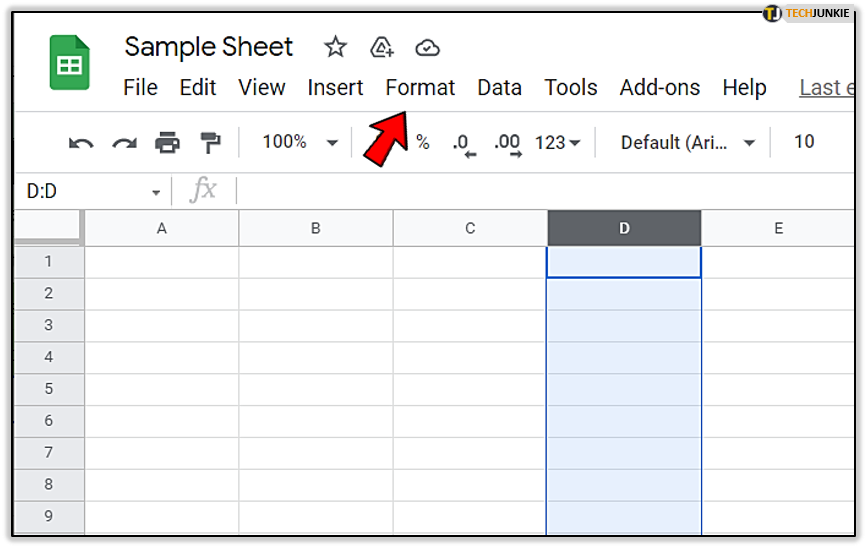Click the Redo arrow icon
867x548 pixels.
click(124, 144)
